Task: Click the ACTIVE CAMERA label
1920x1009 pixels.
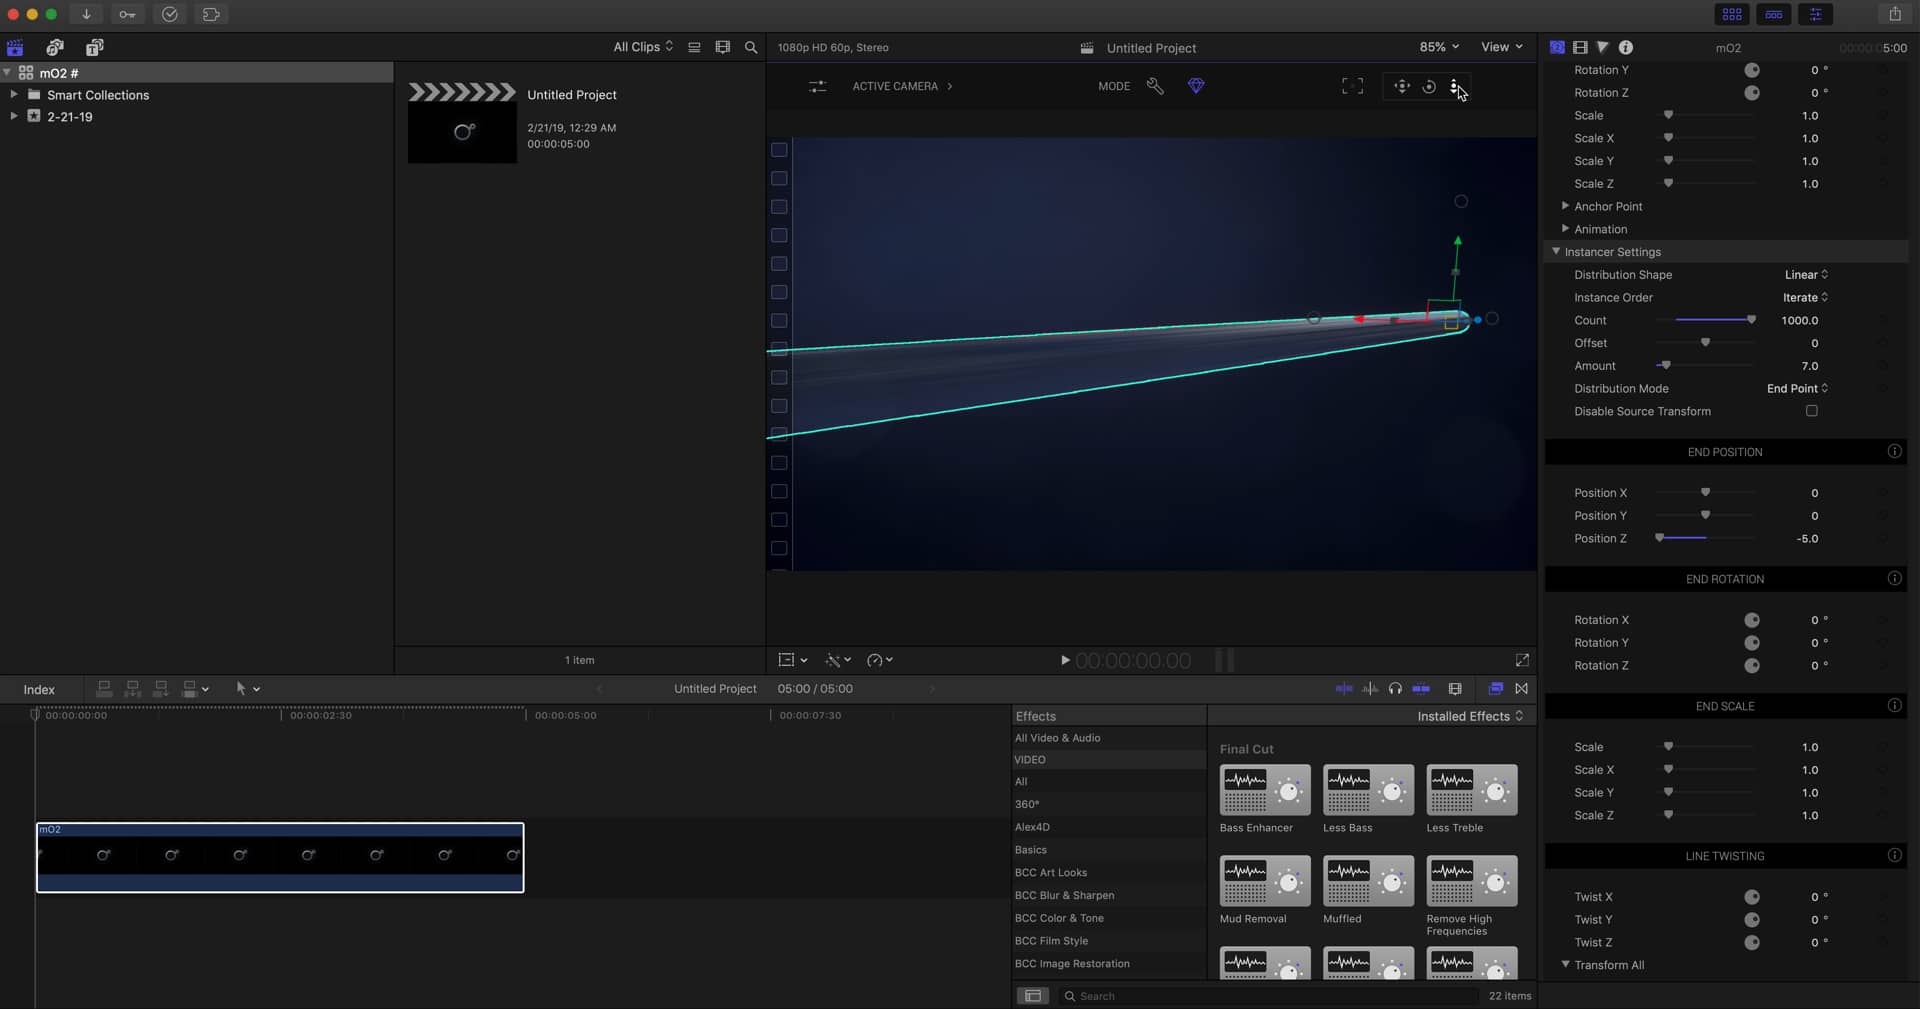Action: 895,86
